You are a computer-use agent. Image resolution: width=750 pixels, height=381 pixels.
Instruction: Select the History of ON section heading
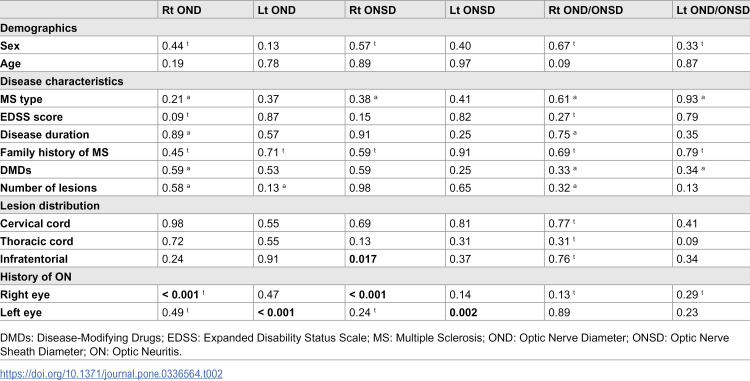pos(36,277)
